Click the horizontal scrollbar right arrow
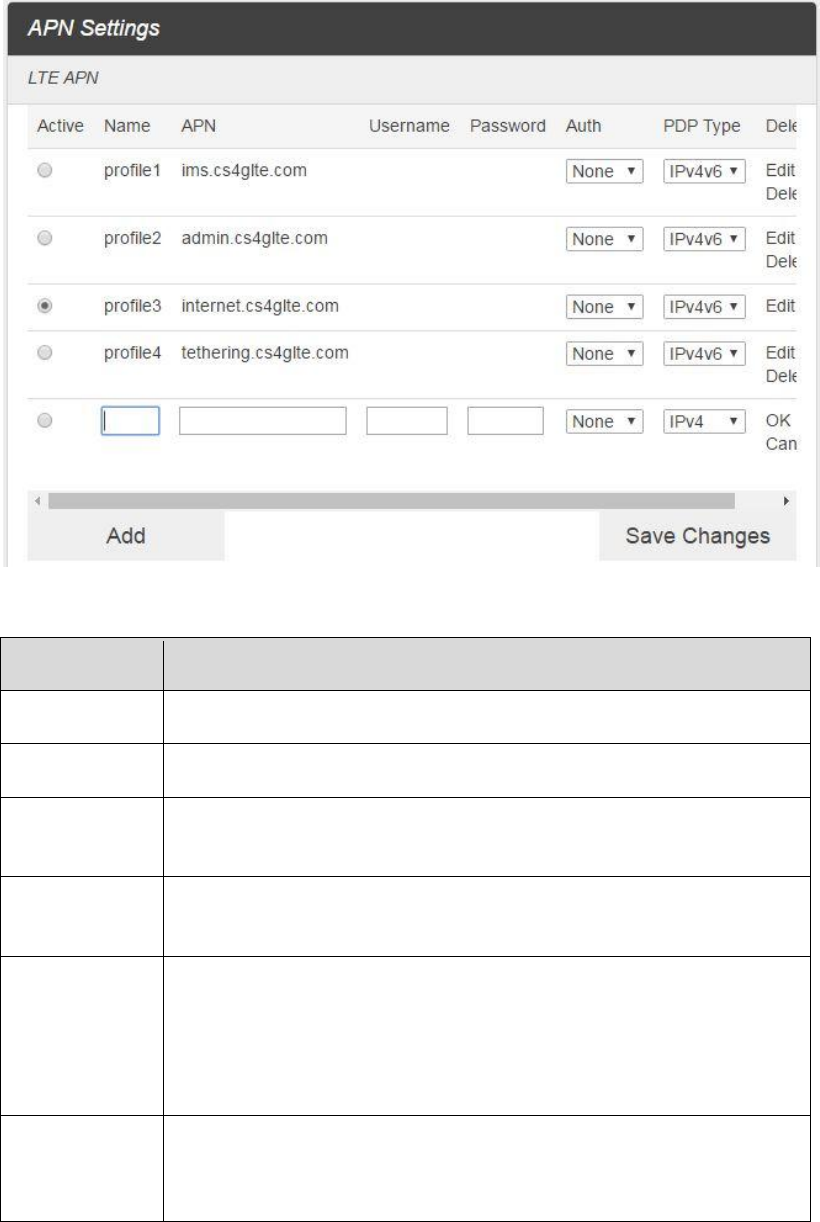The image size is (820, 1222). [786, 500]
